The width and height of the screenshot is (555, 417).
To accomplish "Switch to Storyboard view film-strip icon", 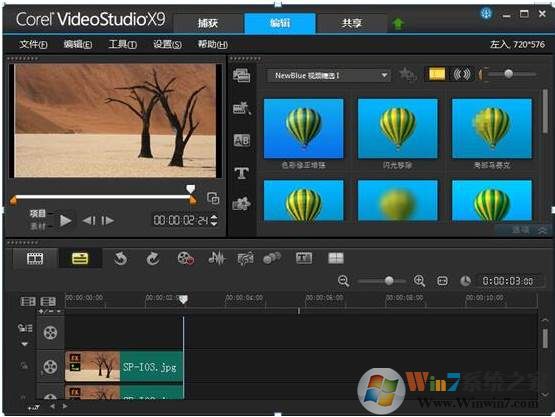I will point(35,258).
